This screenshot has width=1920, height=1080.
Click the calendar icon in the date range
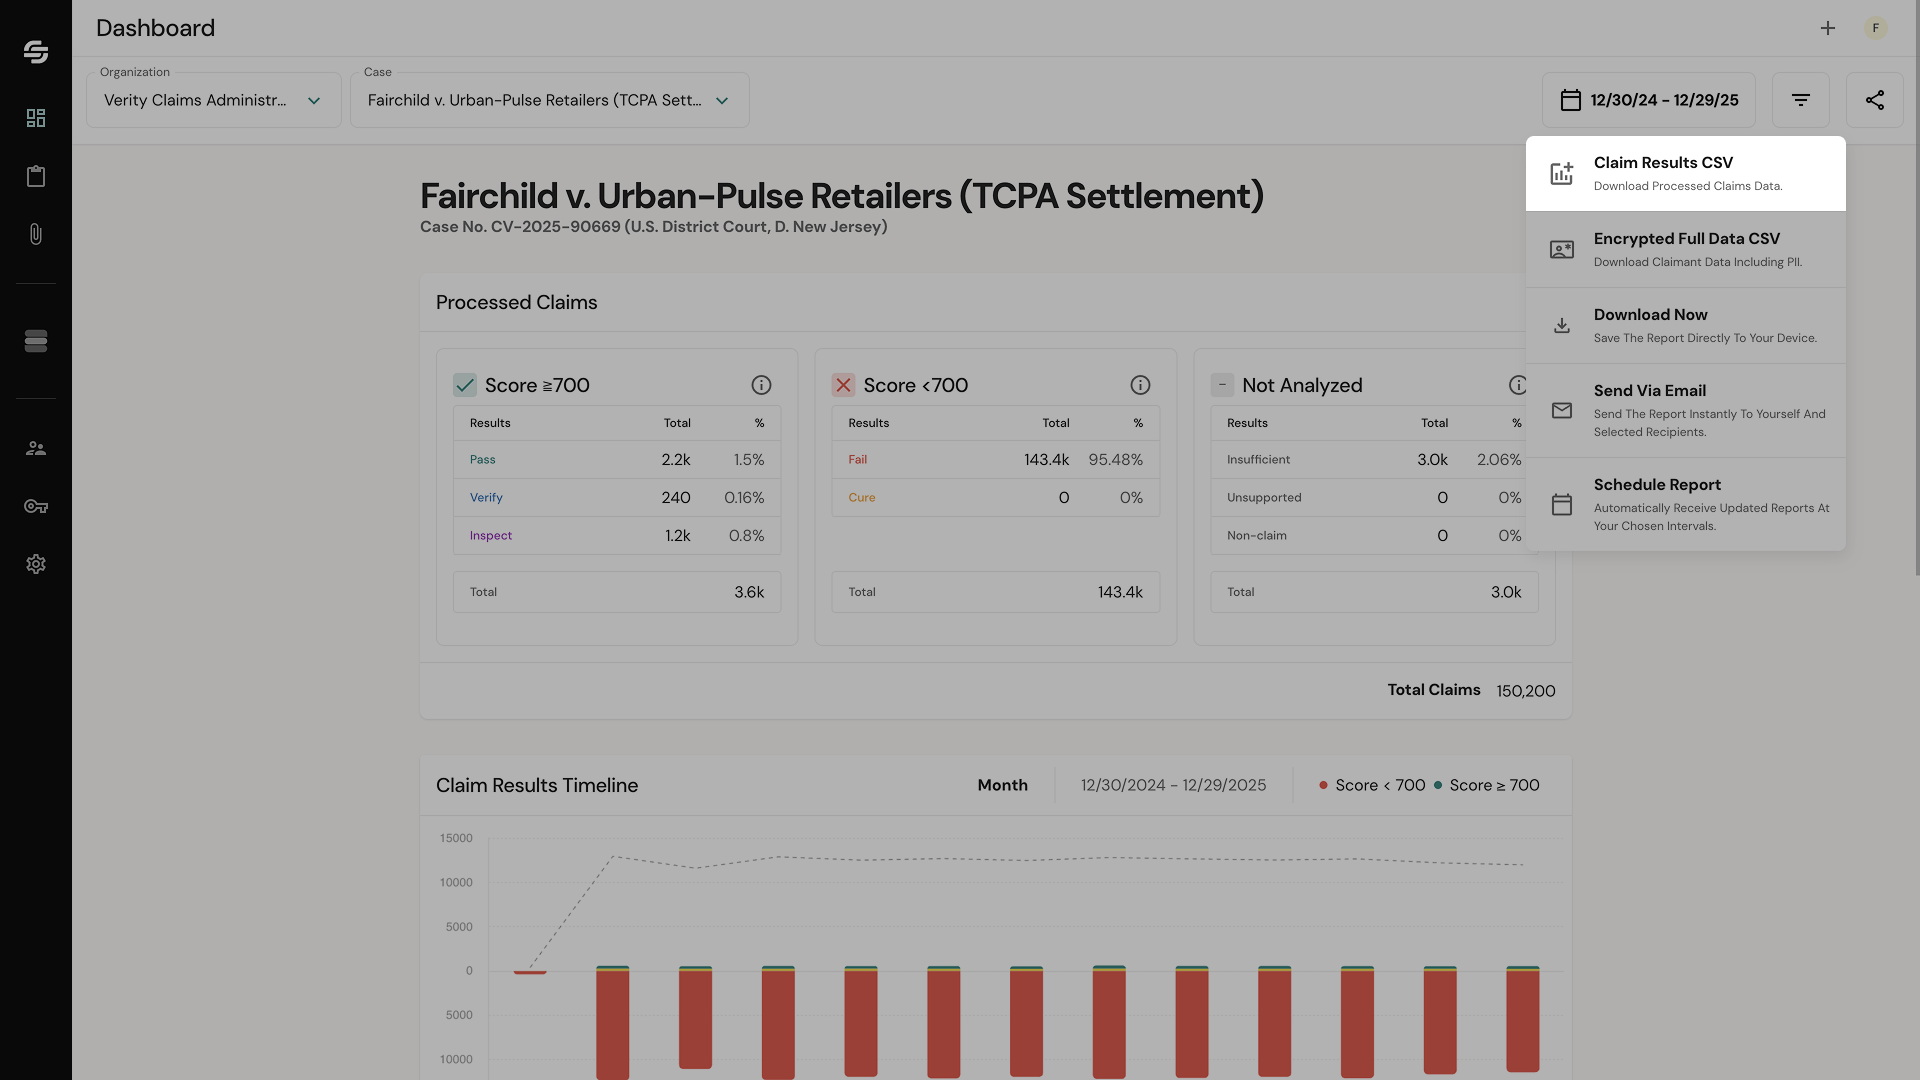1571,100
